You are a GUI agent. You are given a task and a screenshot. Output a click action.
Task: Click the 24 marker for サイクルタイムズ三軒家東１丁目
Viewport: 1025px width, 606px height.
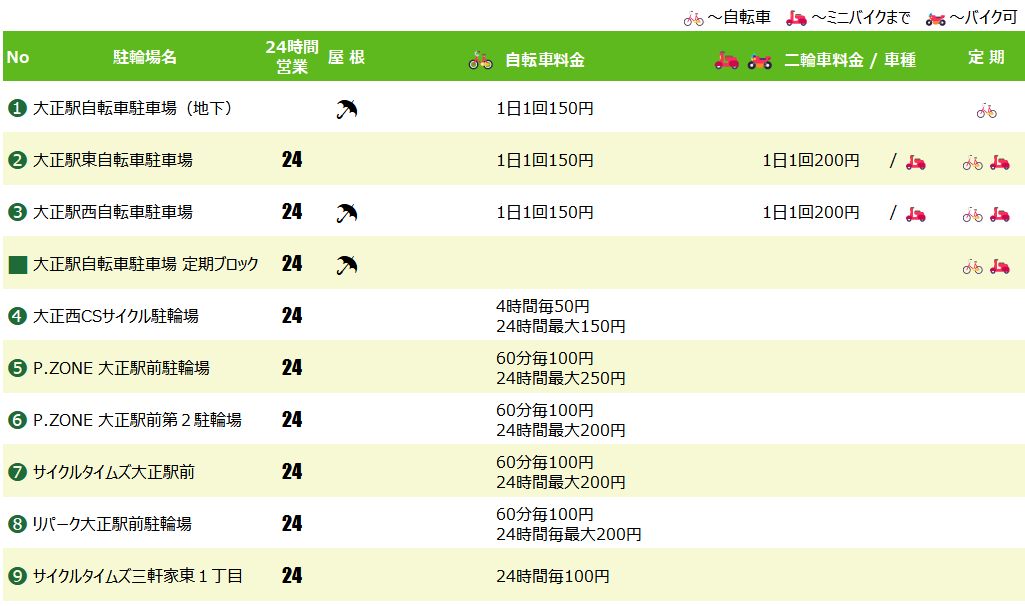pos(292,576)
